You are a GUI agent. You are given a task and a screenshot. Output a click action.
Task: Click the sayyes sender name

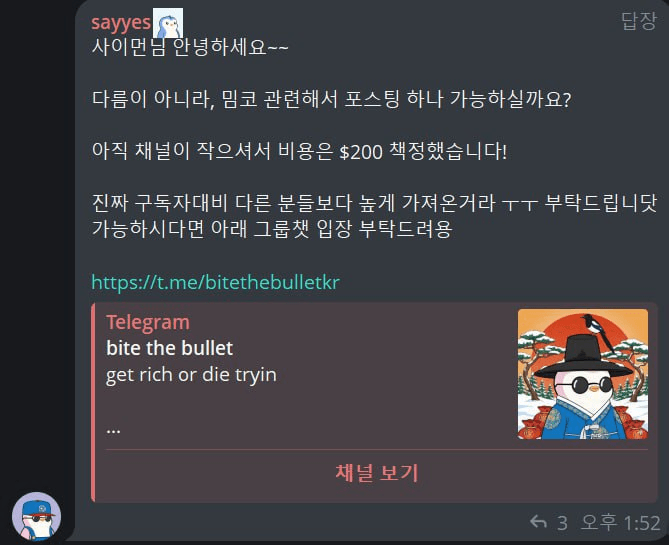tap(121, 23)
